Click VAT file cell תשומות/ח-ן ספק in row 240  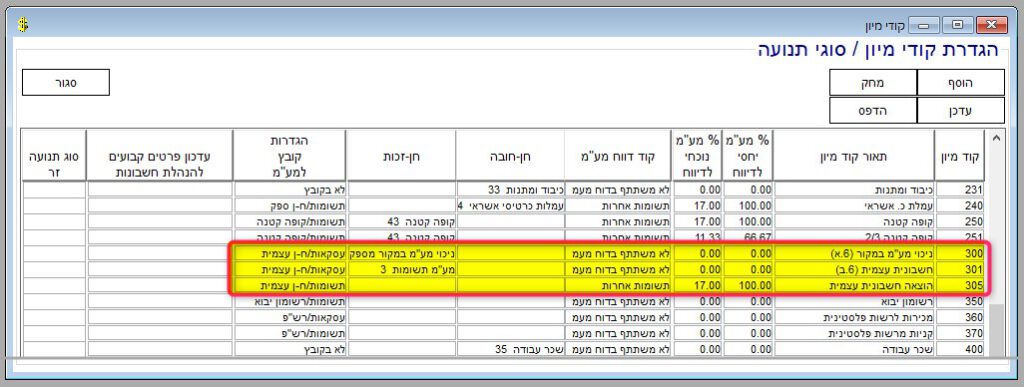(x=289, y=206)
